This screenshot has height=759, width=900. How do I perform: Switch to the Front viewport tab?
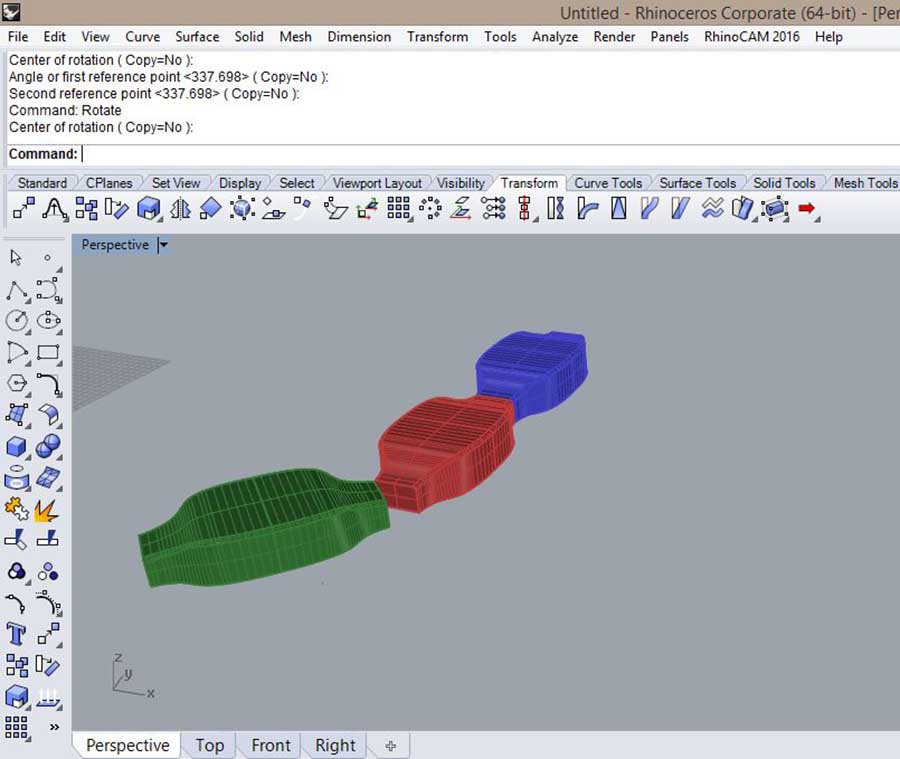click(x=271, y=745)
